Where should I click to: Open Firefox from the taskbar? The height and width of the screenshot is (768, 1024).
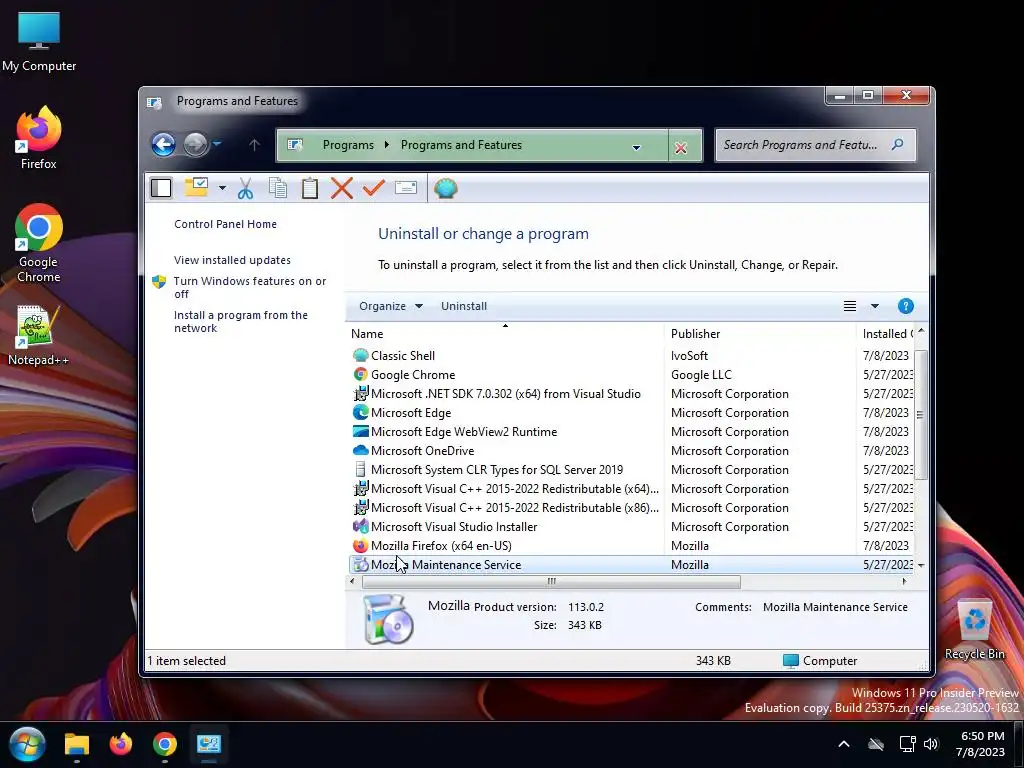pos(121,744)
